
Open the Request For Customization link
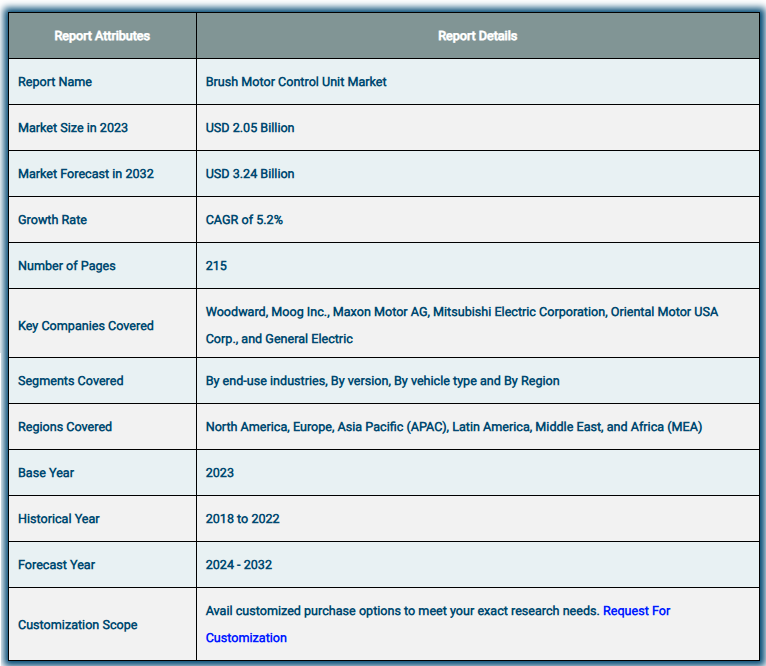pyautogui.click(x=636, y=611)
